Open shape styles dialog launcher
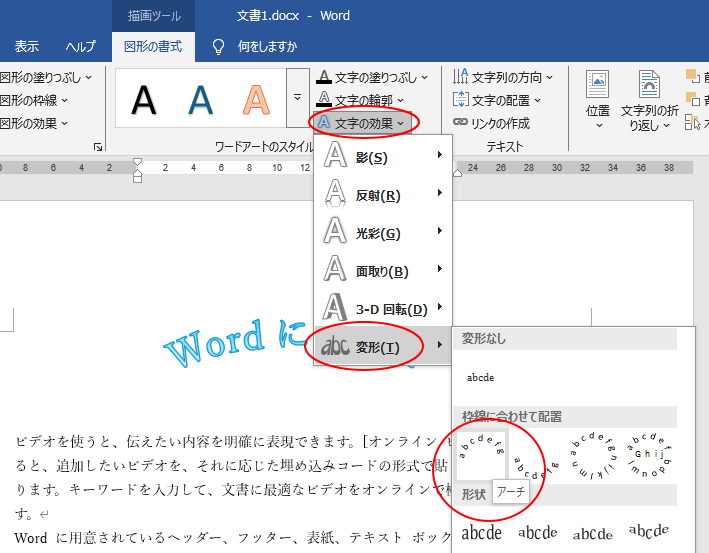The height and width of the screenshot is (553, 709). tap(98, 147)
